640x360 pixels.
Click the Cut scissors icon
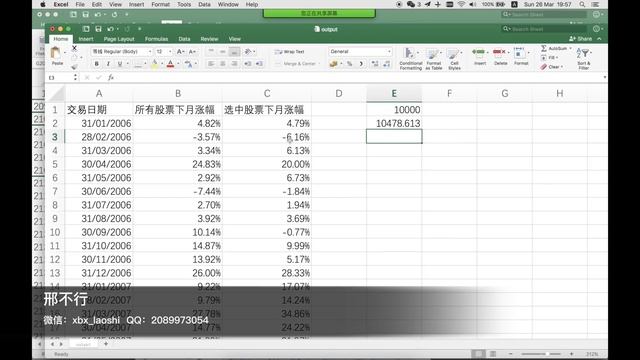click(x=74, y=48)
